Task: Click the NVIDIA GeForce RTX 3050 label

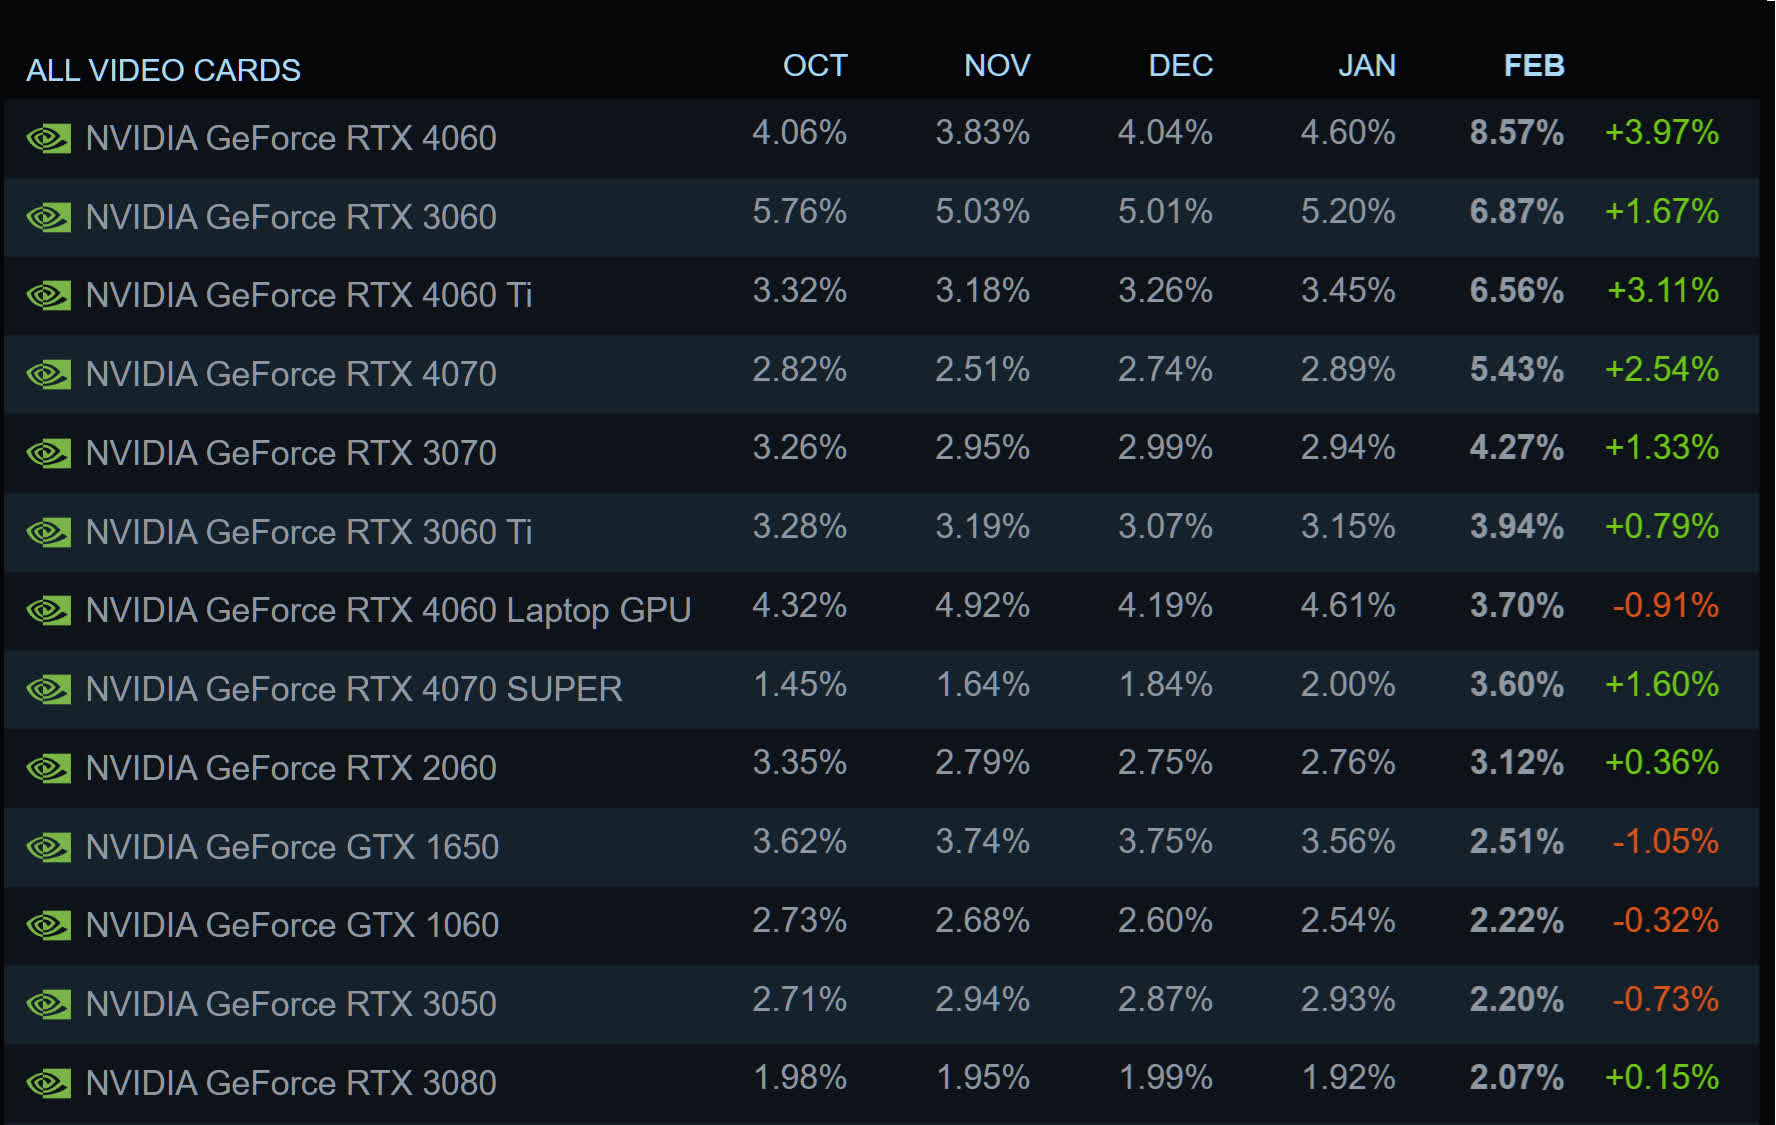Action: (x=290, y=1004)
